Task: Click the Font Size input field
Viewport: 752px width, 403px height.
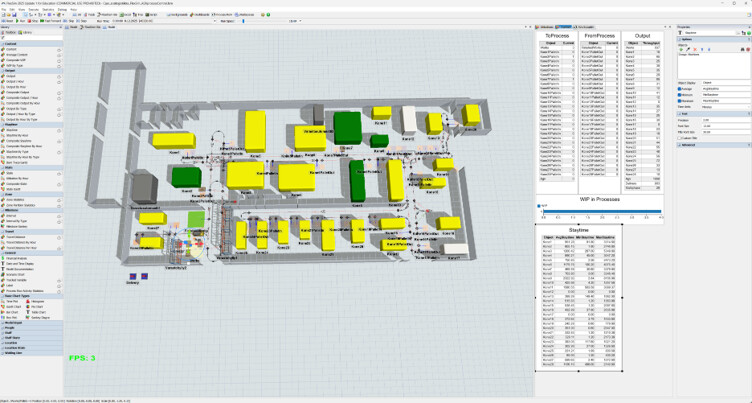Action: pyautogui.click(x=726, y=126)
